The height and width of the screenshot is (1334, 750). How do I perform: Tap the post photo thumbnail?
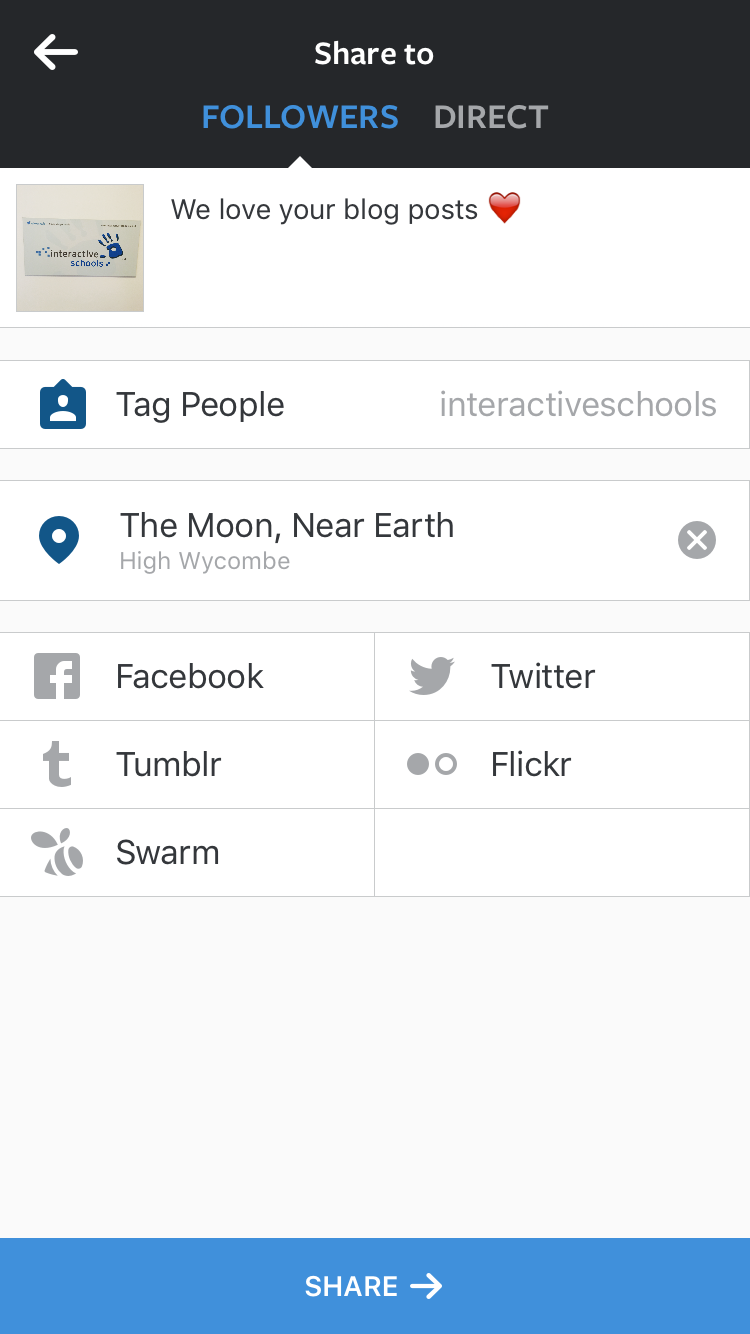pos(80,248)
